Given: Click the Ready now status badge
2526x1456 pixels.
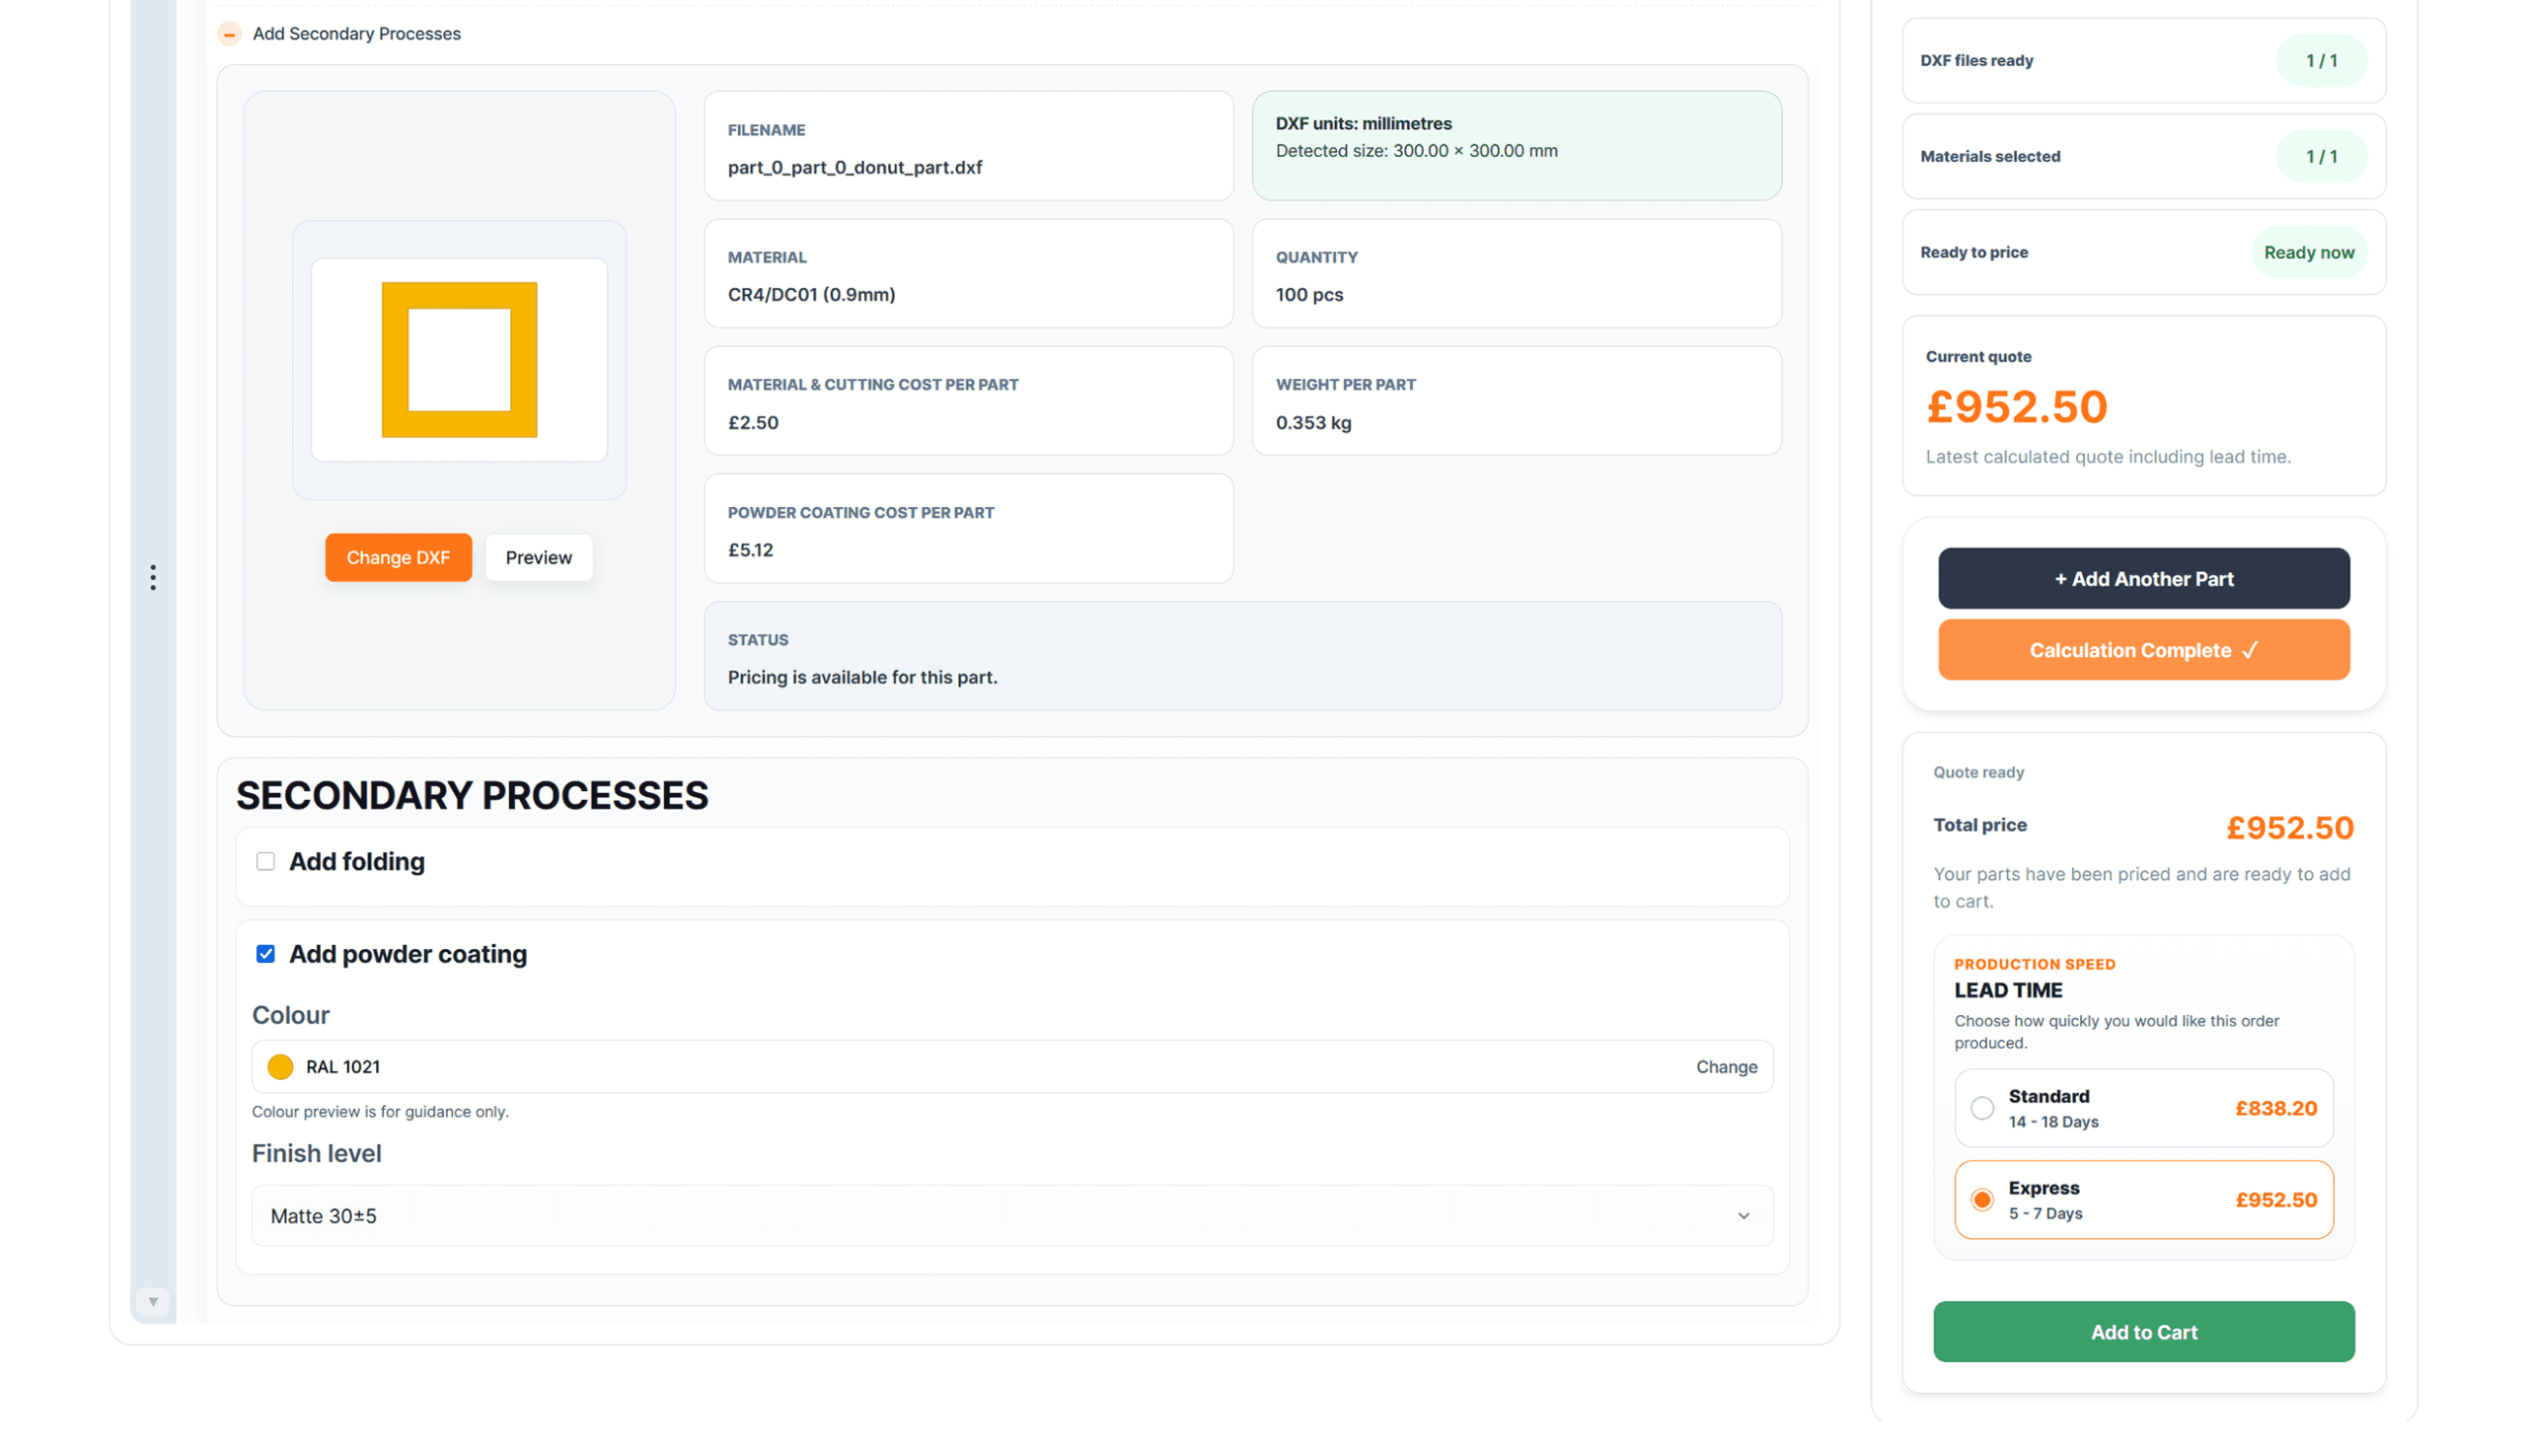Looking at the screenshot, I should click(2308, 252).
